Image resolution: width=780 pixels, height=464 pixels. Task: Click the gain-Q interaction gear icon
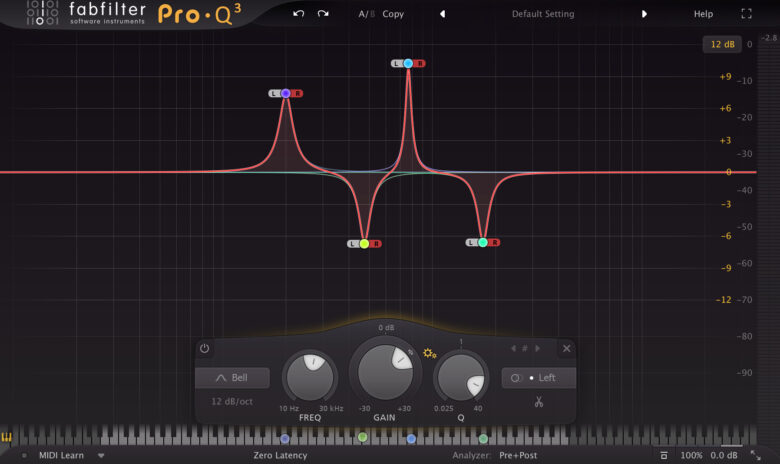click(429, 354)
